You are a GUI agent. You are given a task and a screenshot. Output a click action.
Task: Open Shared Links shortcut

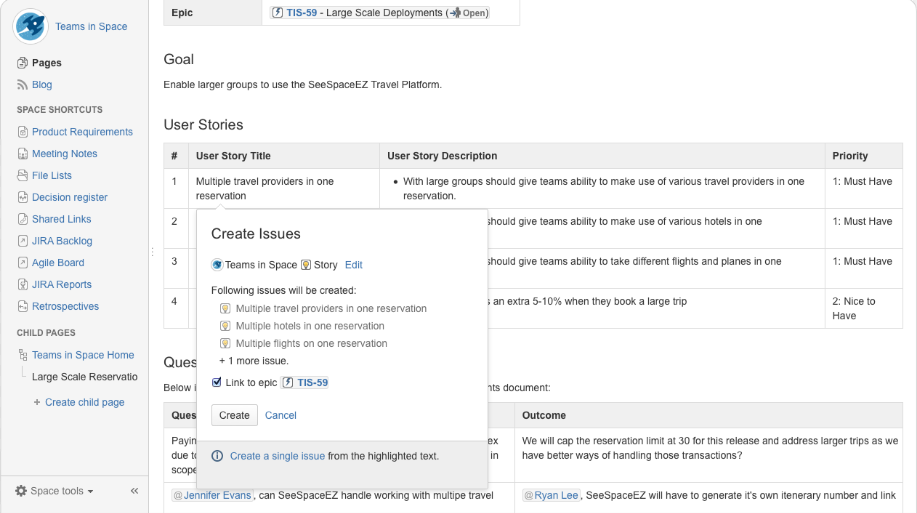click(x=61, y=219)
